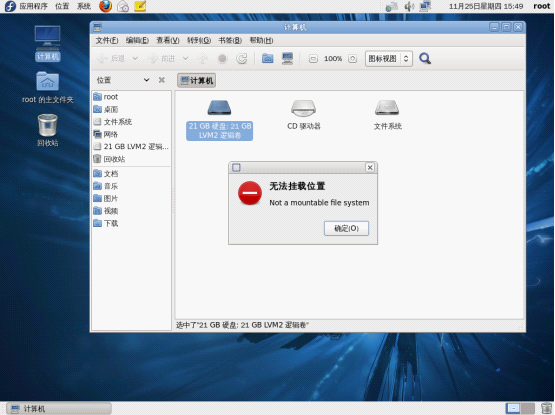Open the 图标视图 view mode dropdown
This screenshot has width=555, height=415.
coord(389,58)
